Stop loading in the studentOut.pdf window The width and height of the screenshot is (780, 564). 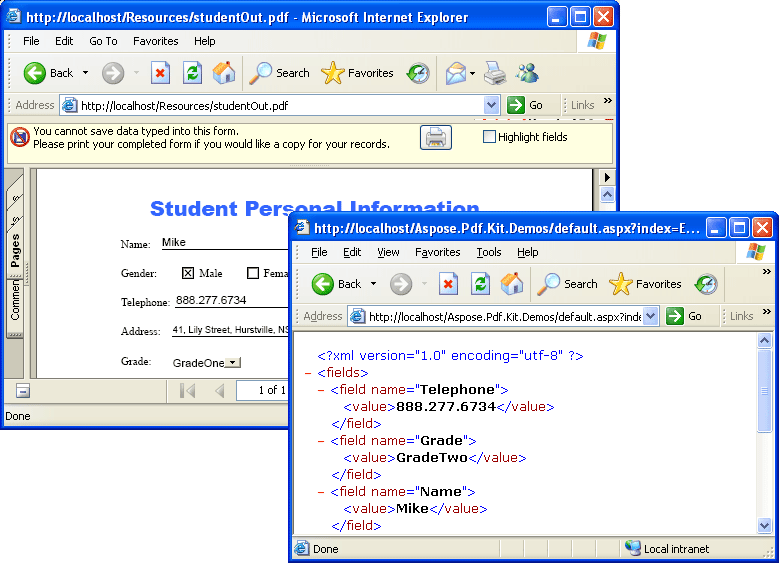click(x=160, y=73)
